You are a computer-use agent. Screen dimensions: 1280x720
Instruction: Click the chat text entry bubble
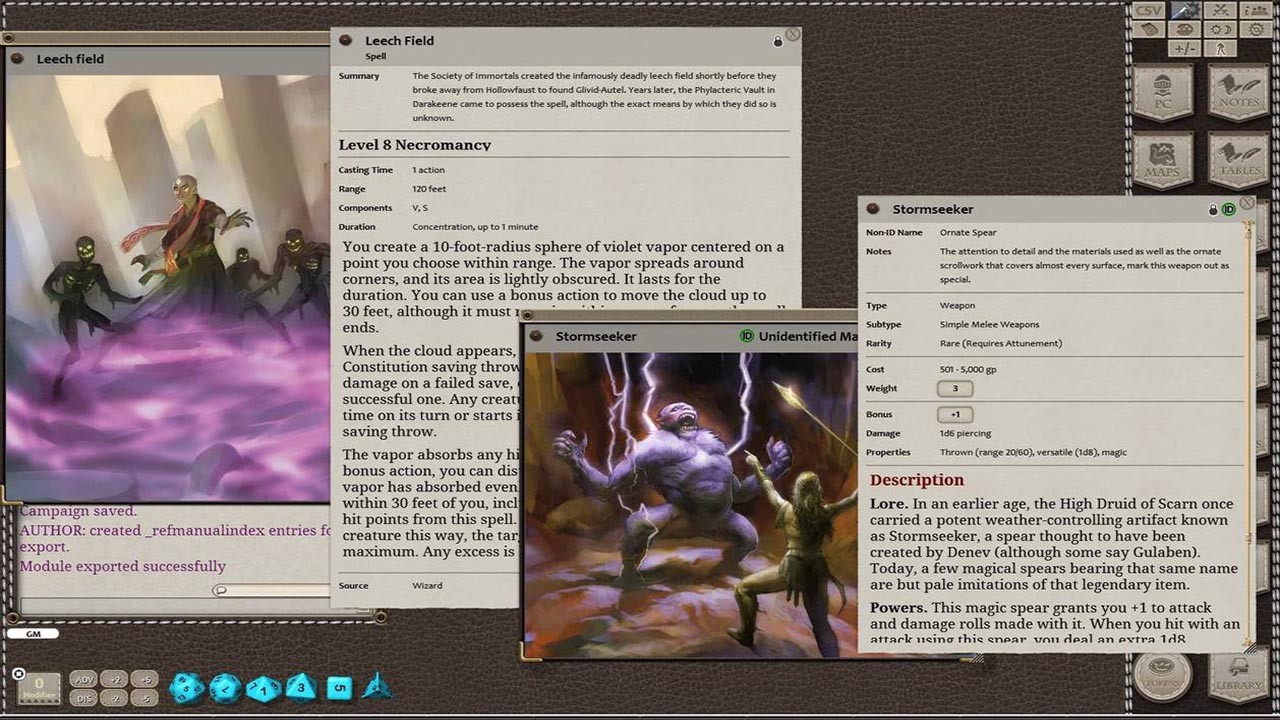[220, 590]
